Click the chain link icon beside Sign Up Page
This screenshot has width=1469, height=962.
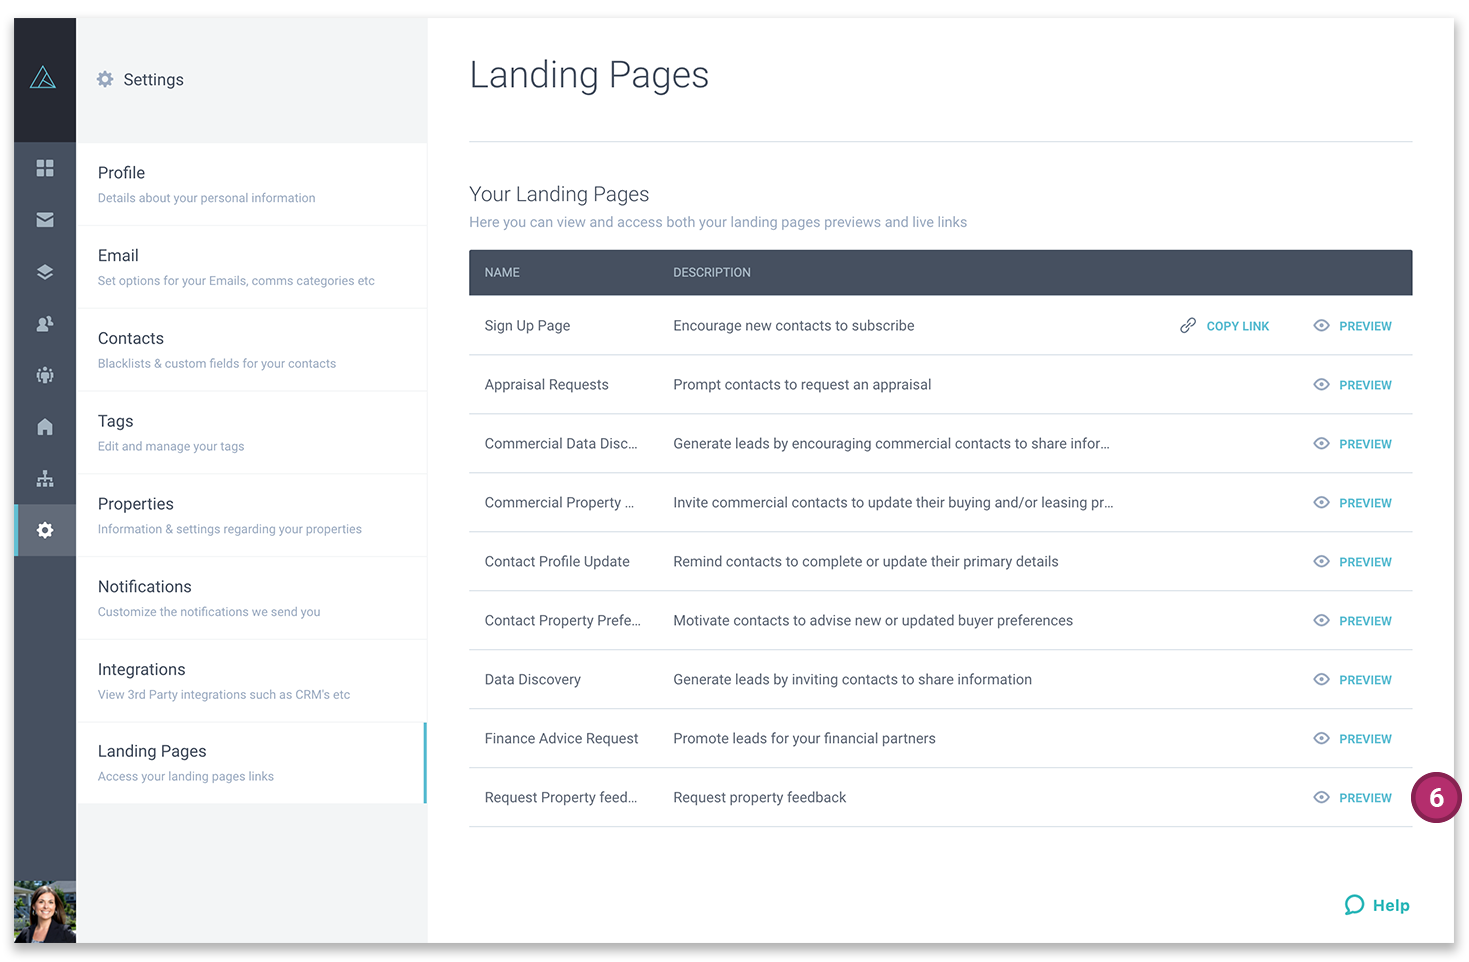click(x=1188, y=325)
